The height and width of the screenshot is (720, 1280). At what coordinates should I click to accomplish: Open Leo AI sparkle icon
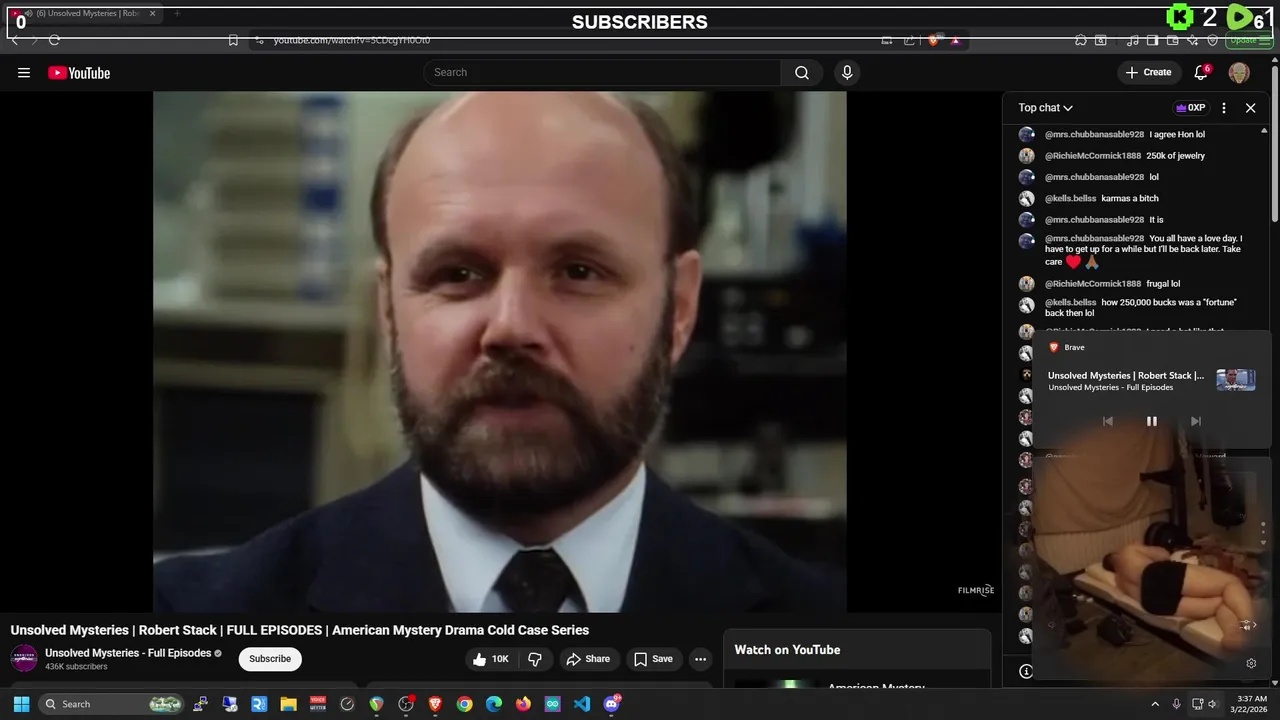coord(1193,40)
